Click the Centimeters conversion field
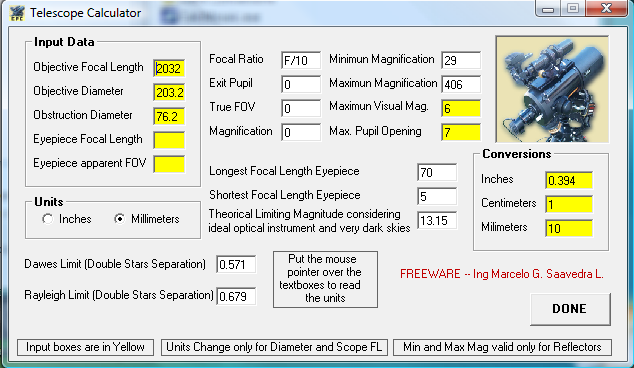This screenshot has width=634, height=368. pos(569,204)
